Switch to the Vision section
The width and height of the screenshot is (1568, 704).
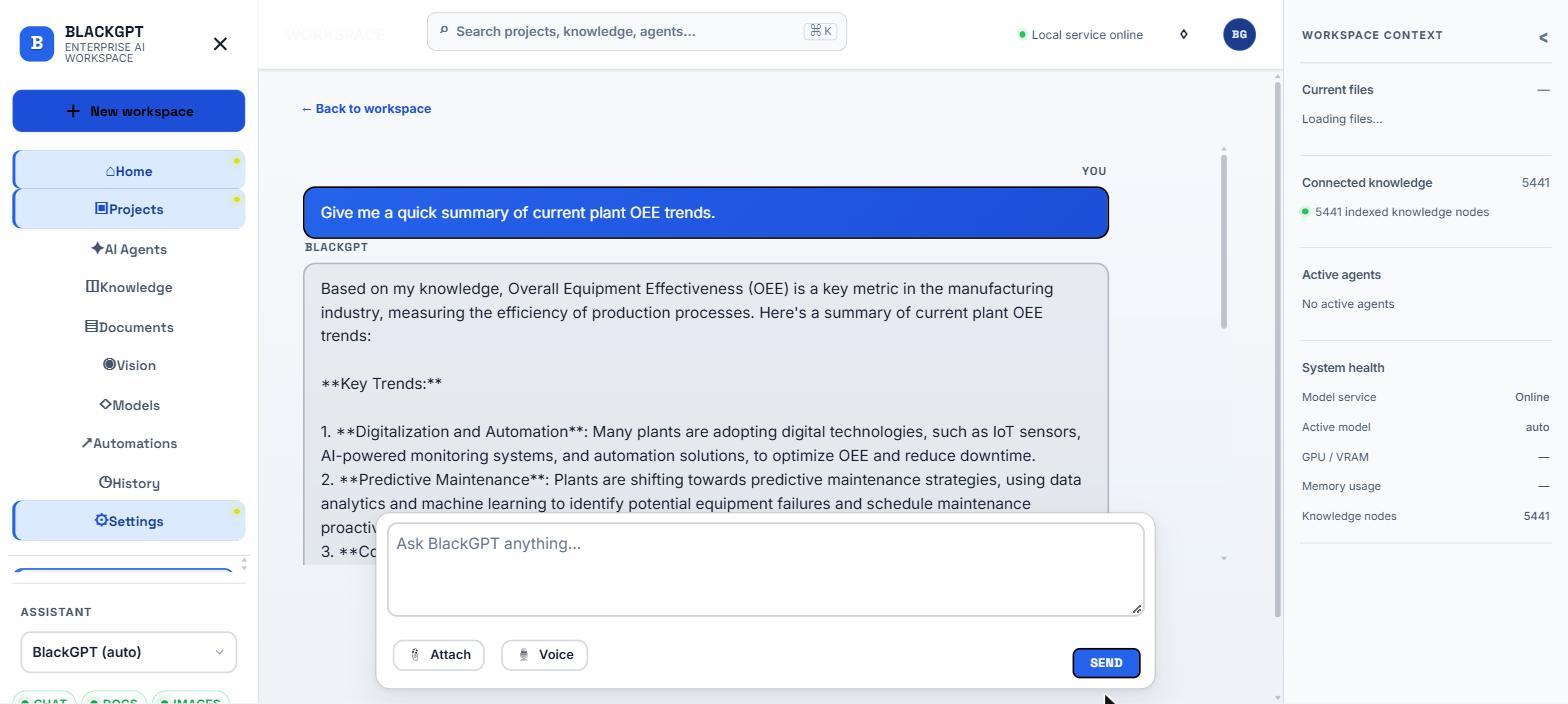129,365
